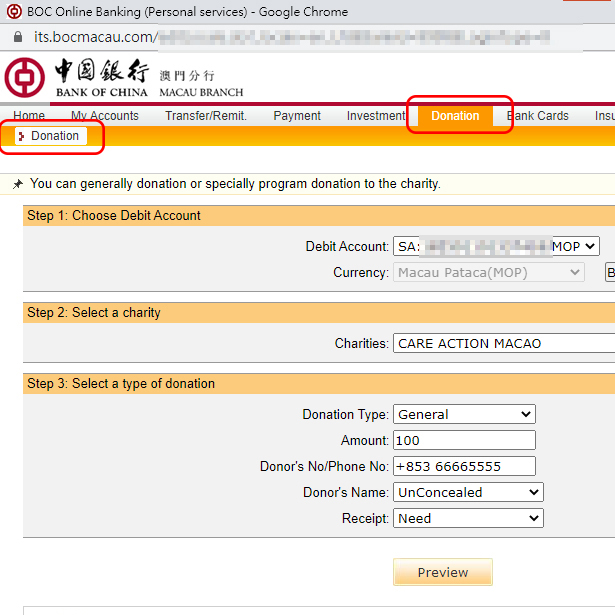The height and width of the screenshot is (615, 615).
Task: Expand the Donor's Name dropdown
Action: tap(468, 492)
